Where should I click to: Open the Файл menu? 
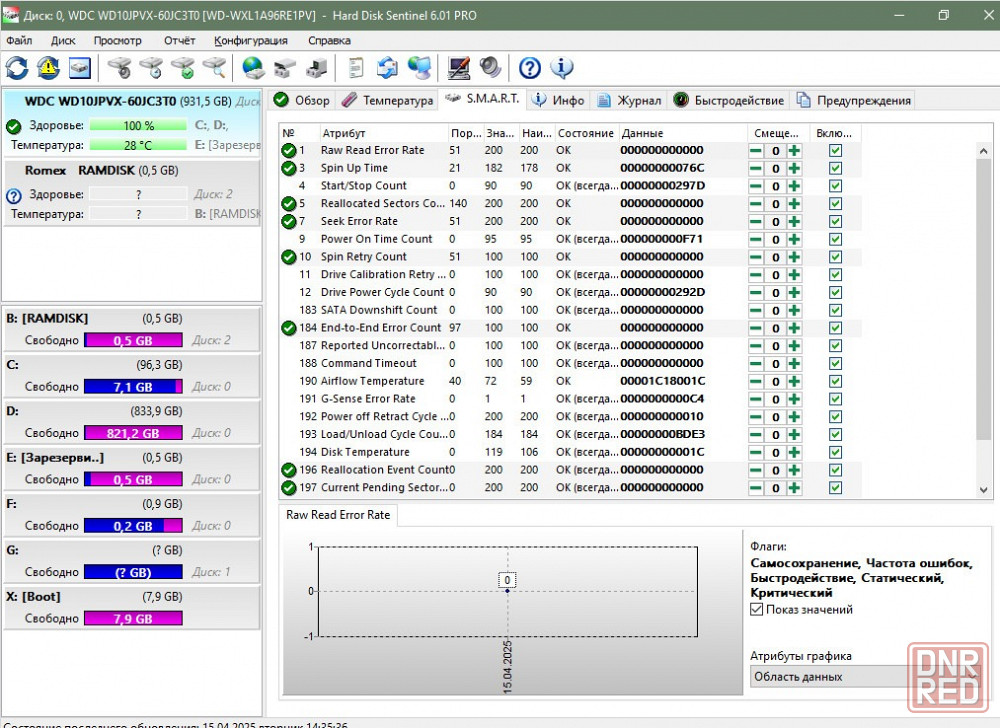click(19, 40)
